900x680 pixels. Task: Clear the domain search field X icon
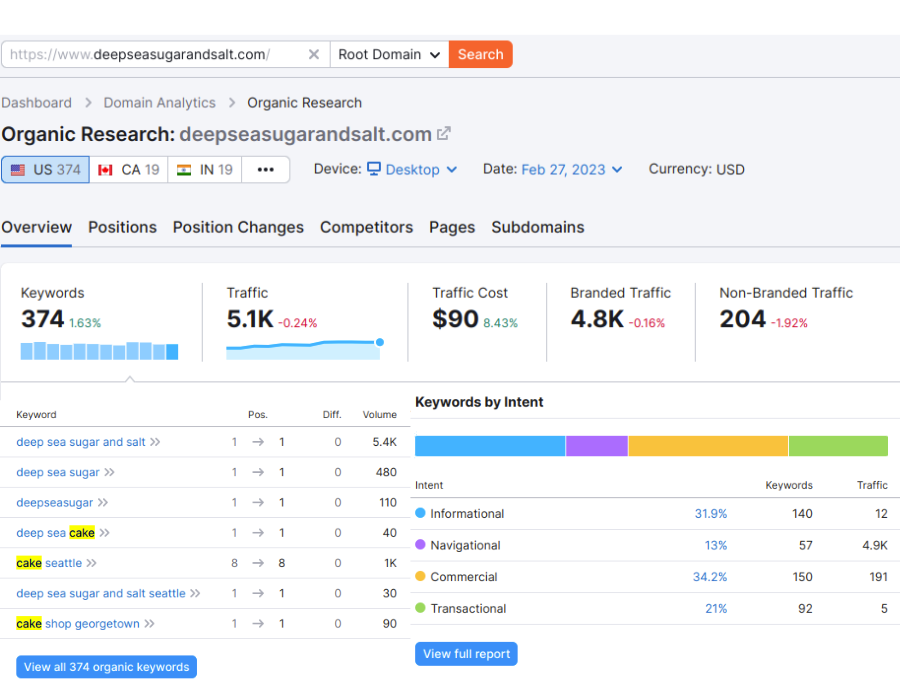pos(313,55)
